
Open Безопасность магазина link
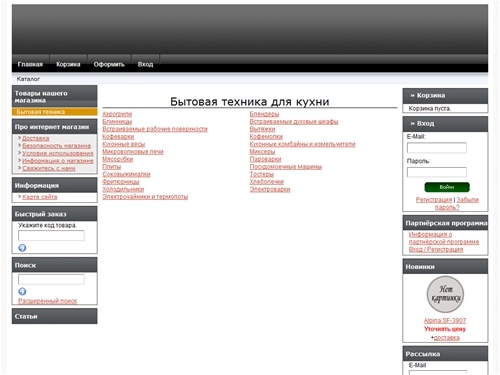coord(57,146)
